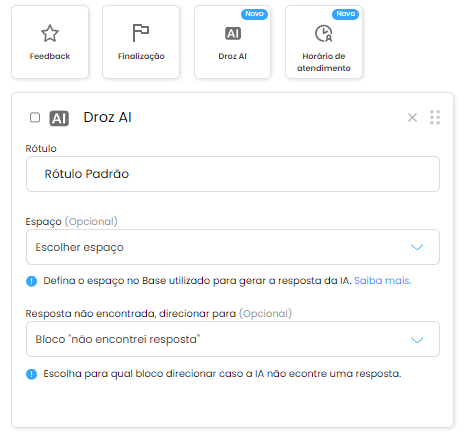Click chevron of Resposta não encontrada selector

pos(417,340)
